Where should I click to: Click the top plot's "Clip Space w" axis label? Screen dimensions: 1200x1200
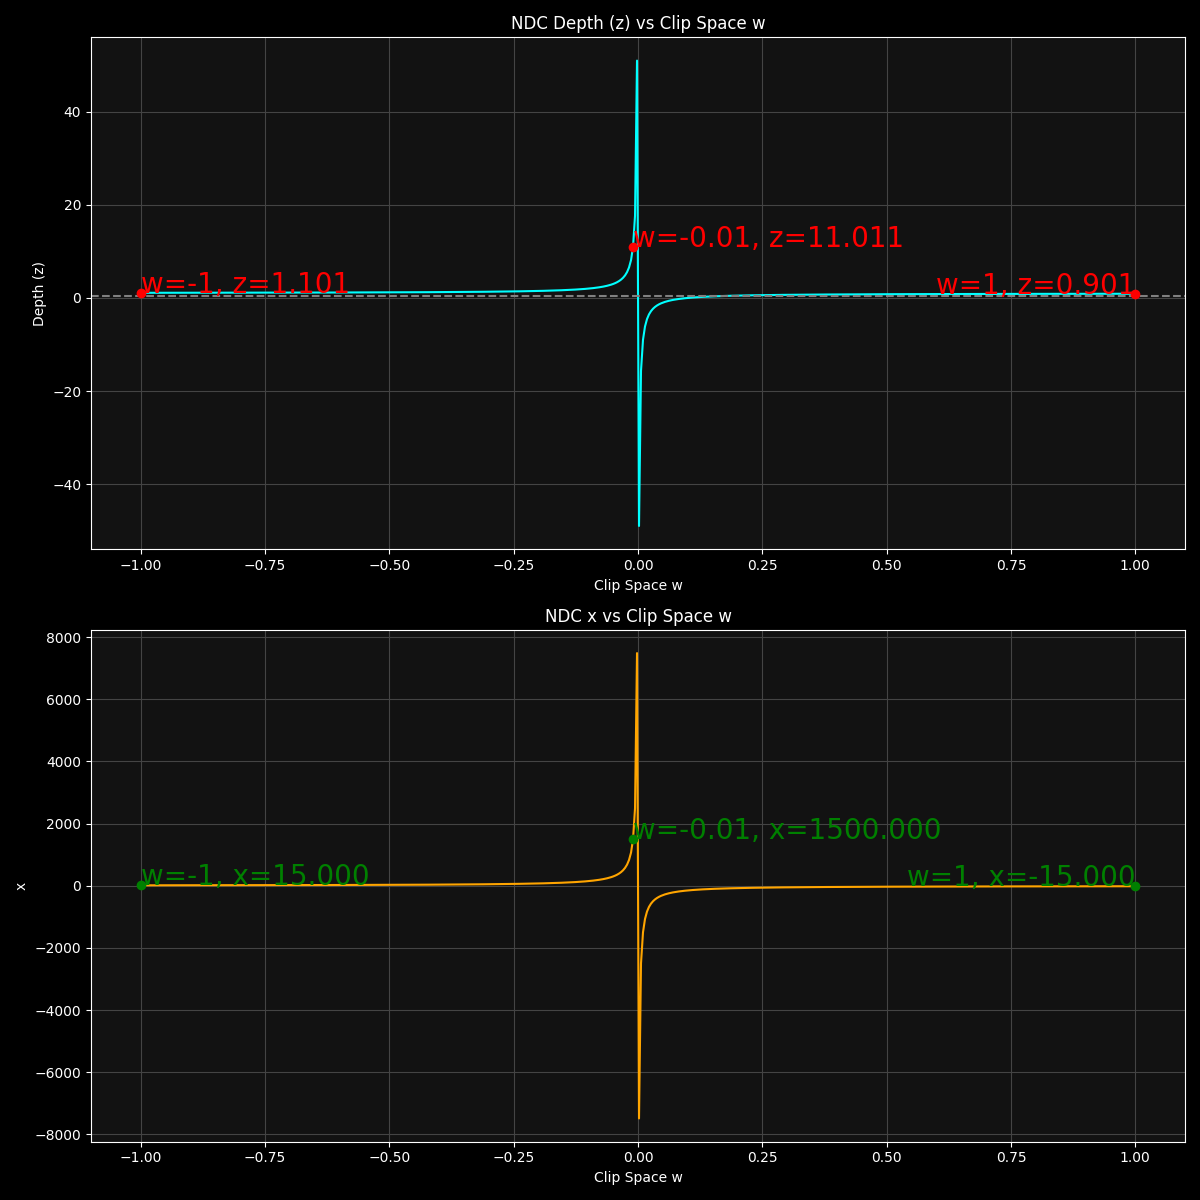coord(638,585)
